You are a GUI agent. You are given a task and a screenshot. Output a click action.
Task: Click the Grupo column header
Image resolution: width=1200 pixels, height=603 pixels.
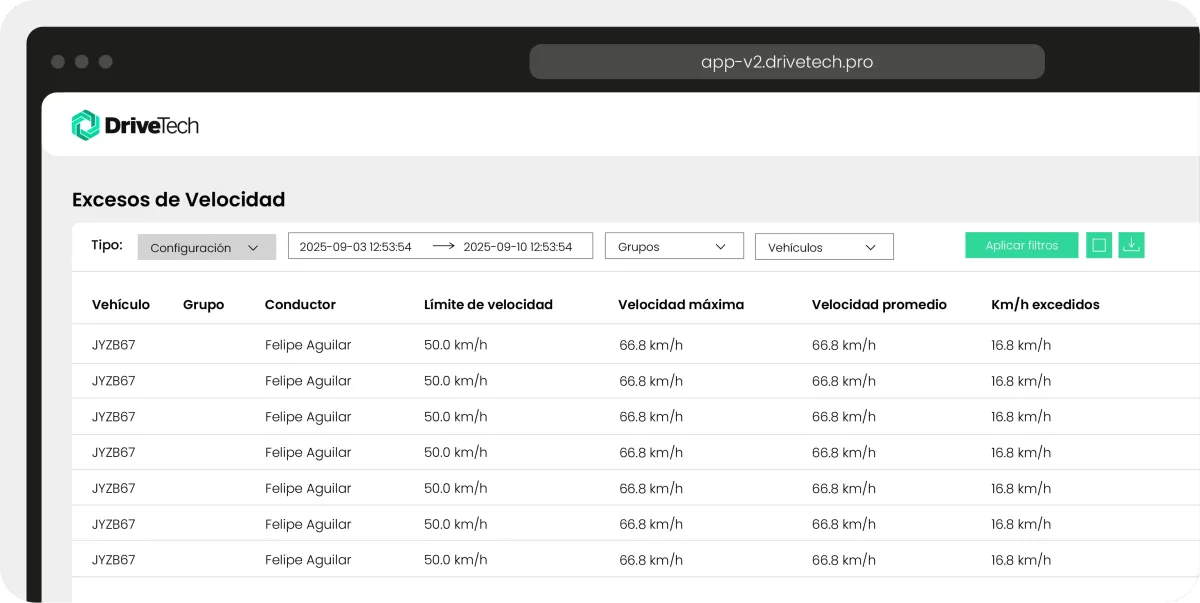tap(204, 305)
